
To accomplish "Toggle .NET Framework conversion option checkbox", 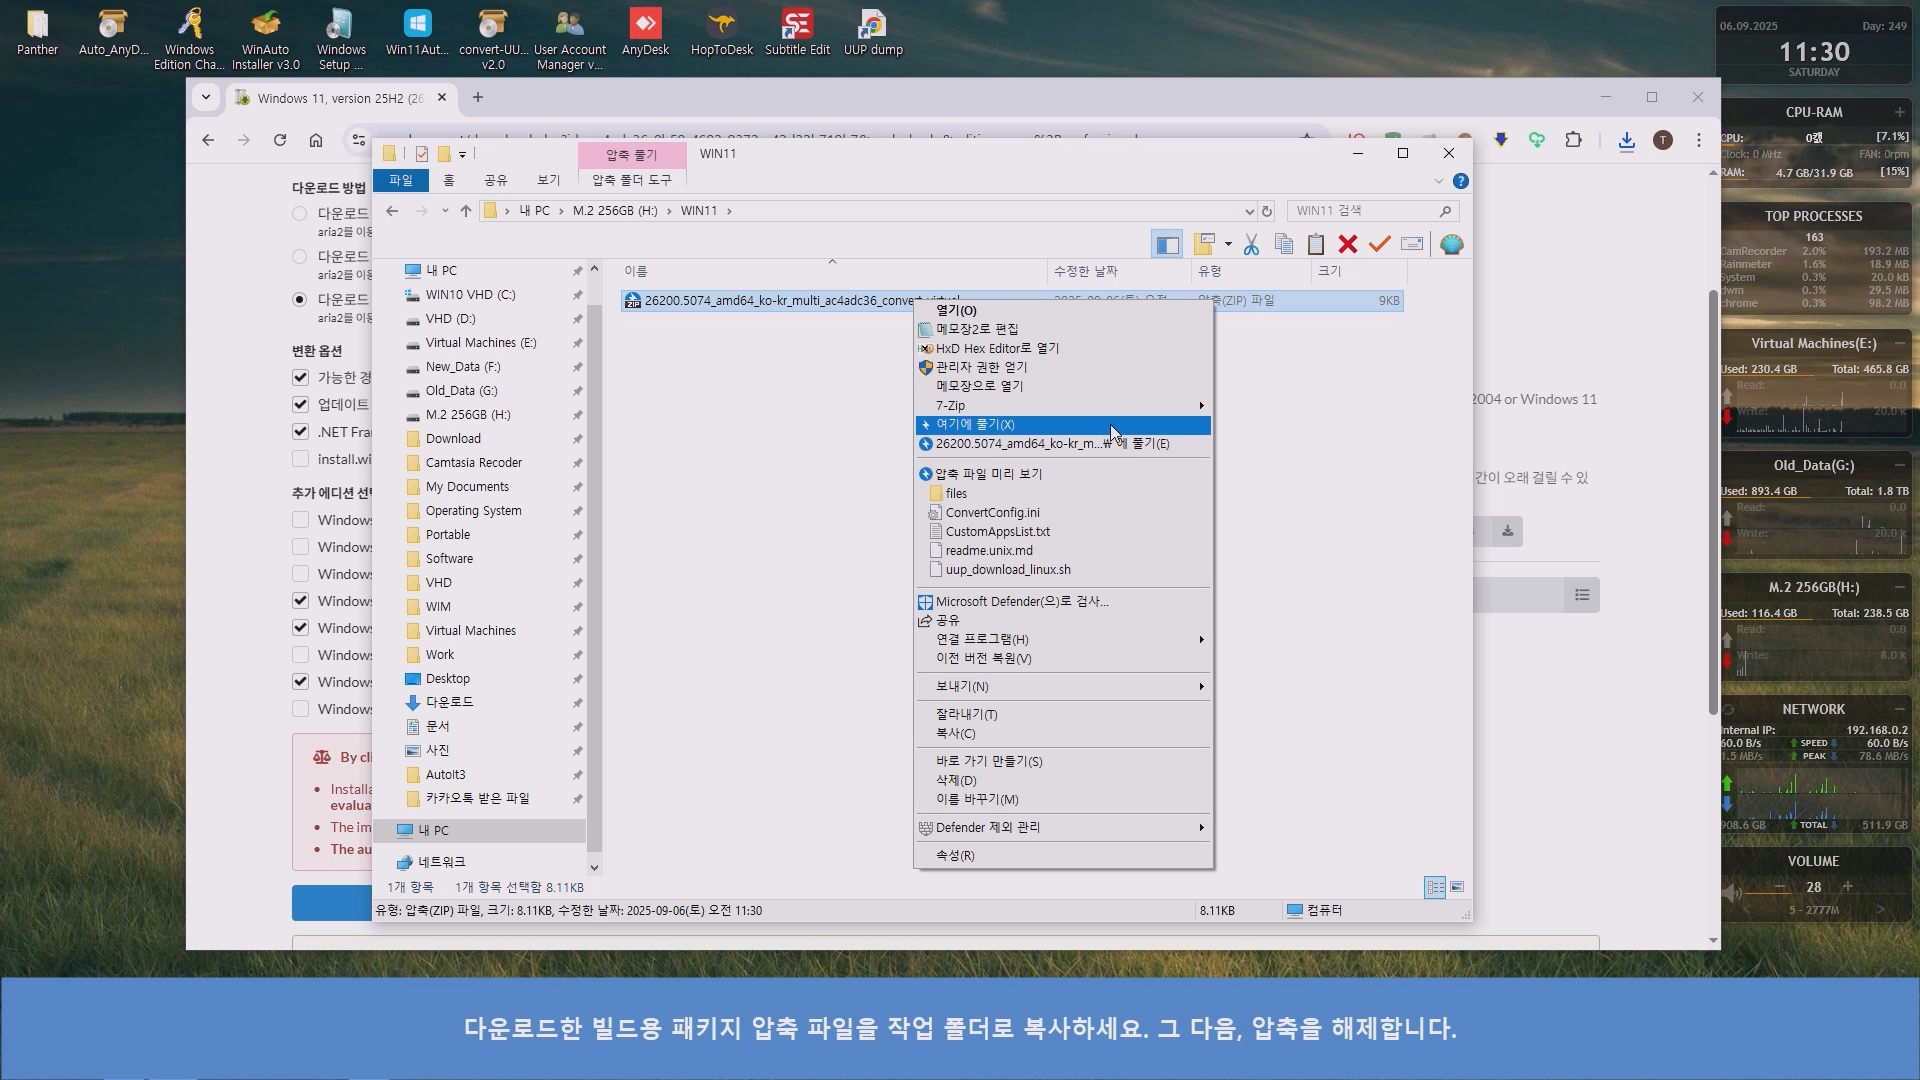I will coord(300,432).
